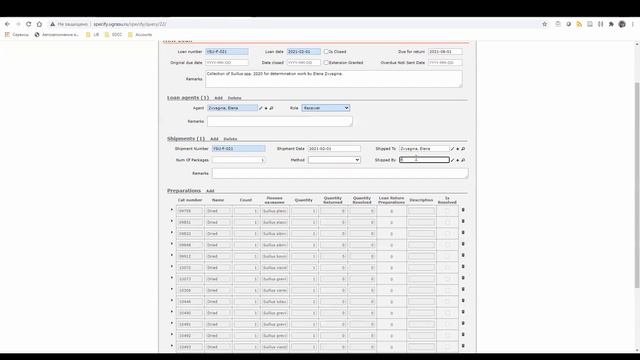Add a new loan agent
The width and height of the screenshot is (640, 360).
click(x=218, y=98)
